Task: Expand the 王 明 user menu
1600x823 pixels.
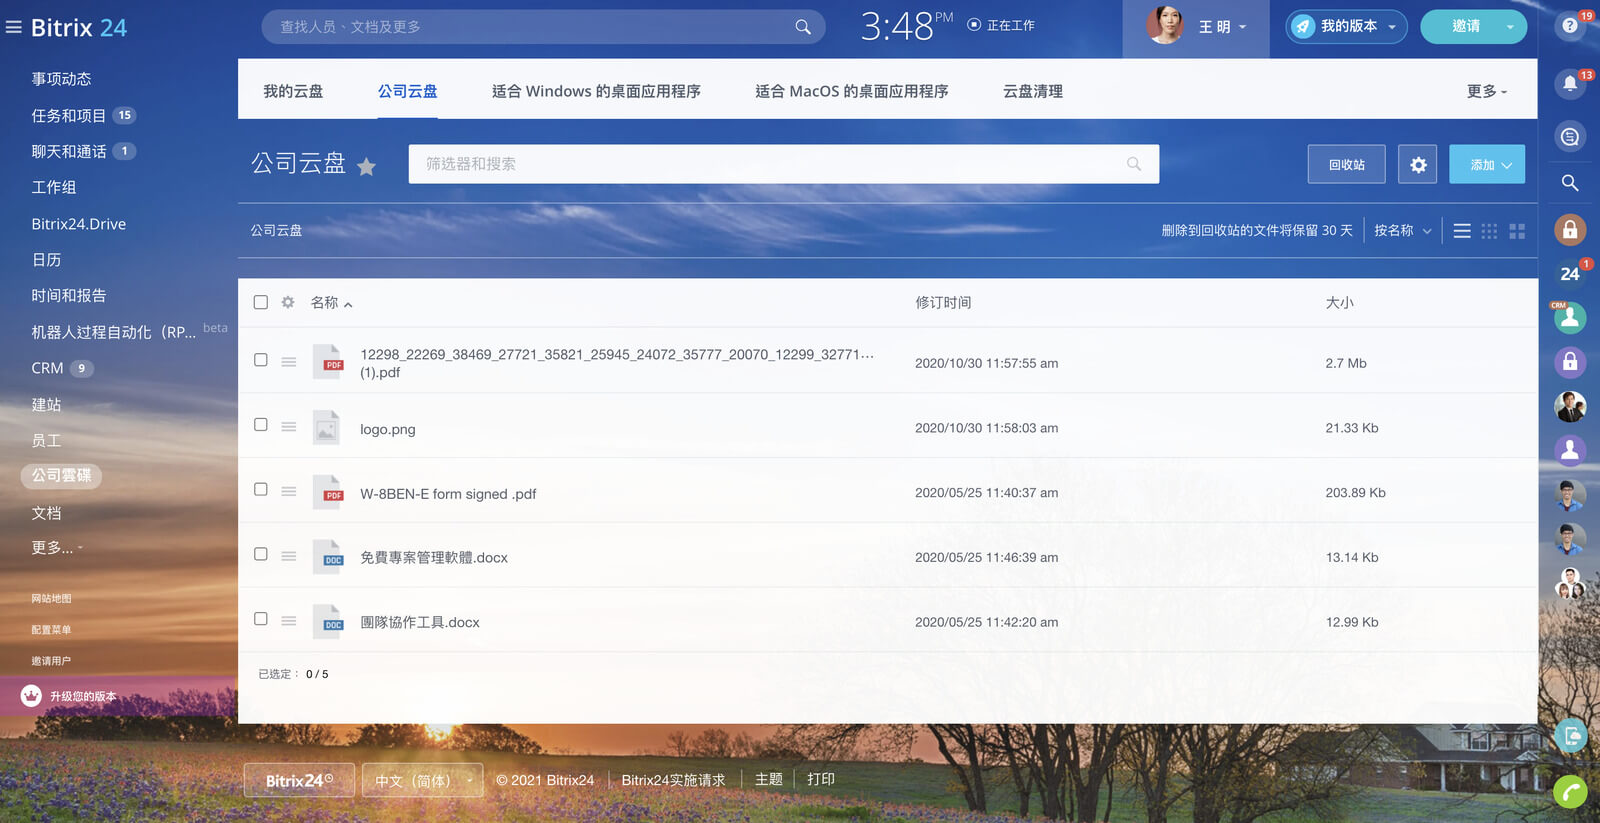Action: [x=1223, y=27]
